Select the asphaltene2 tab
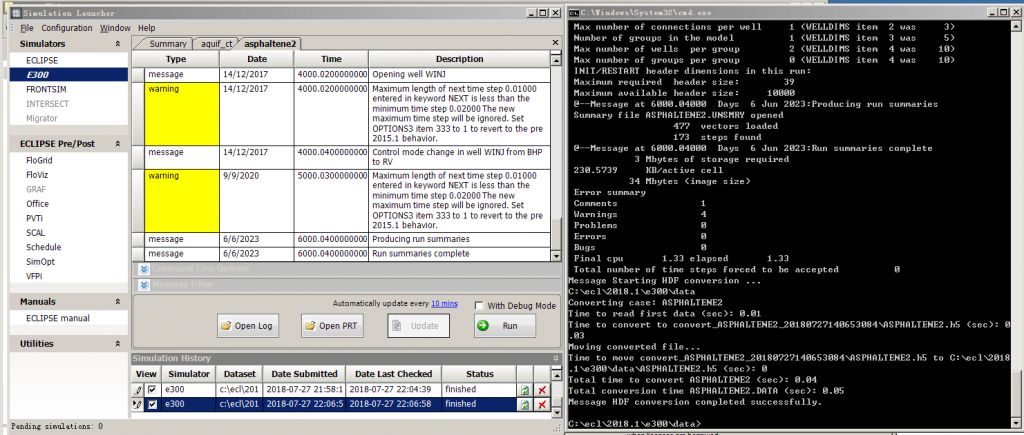 coord(270,44)
